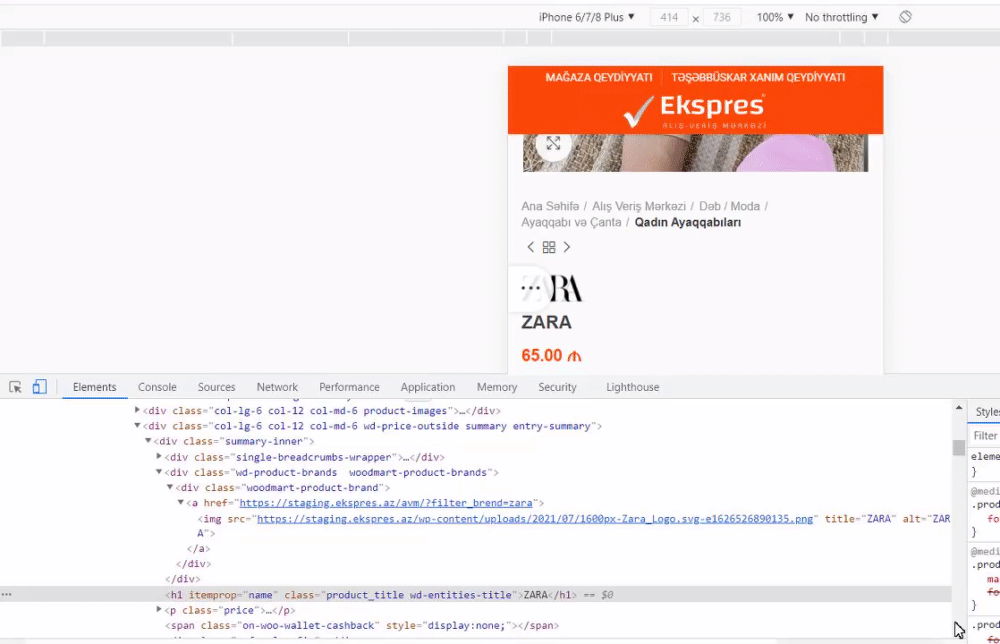Viewport: 1000px width, 644px height.
Task: Go to next product arrow icon
Action: (x=566, y=247)
